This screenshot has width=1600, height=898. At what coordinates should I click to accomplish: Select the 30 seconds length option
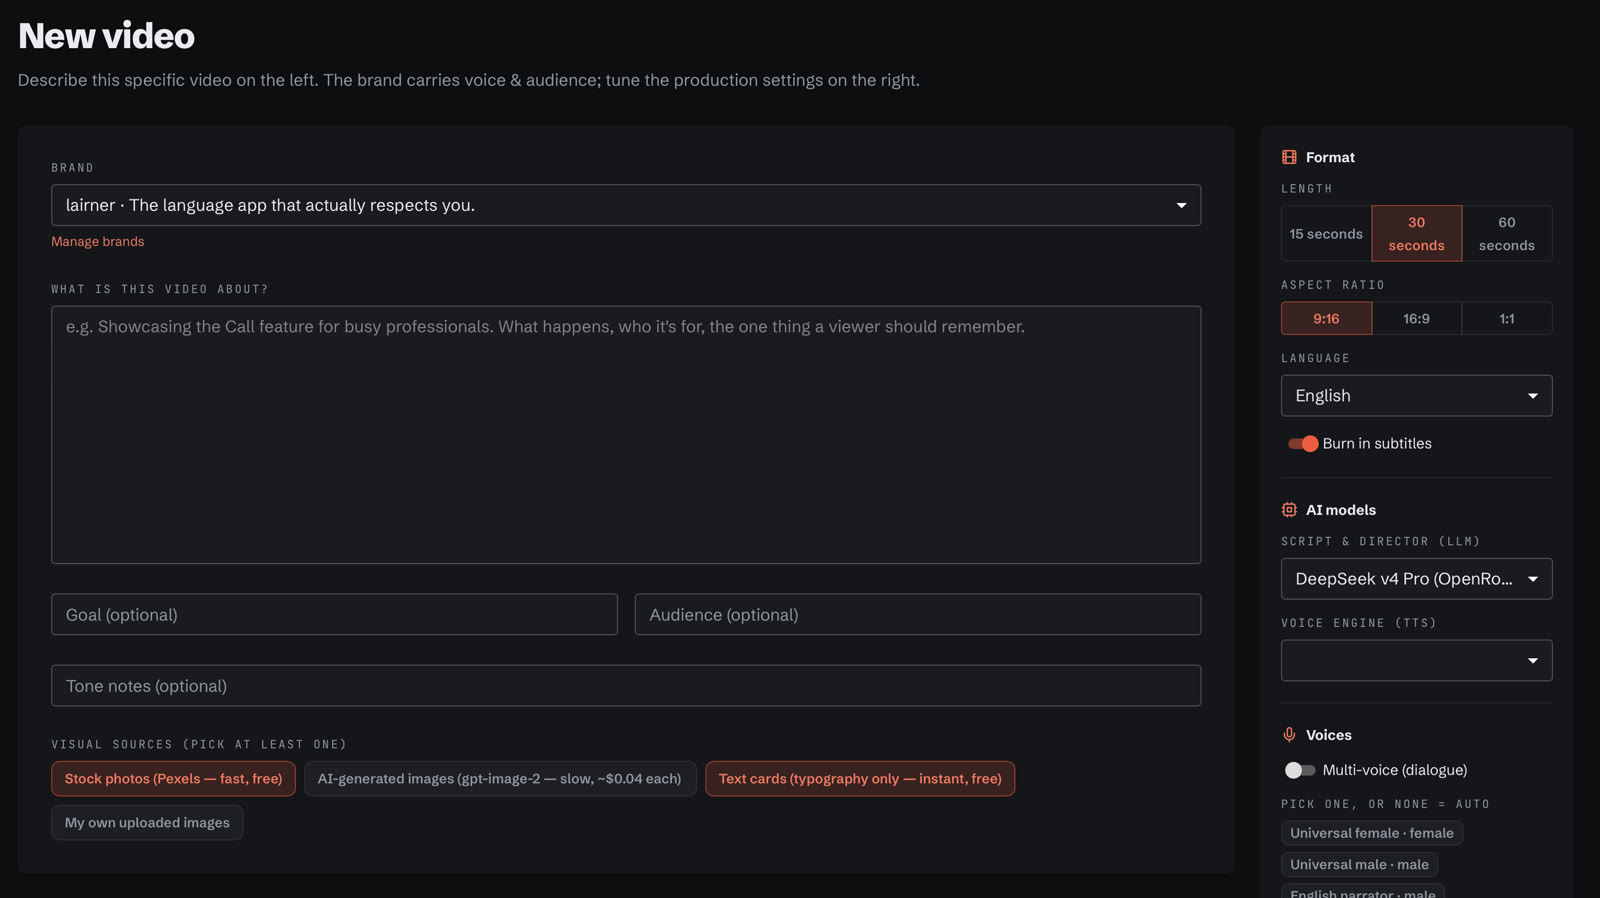[x=1416, y=234]
